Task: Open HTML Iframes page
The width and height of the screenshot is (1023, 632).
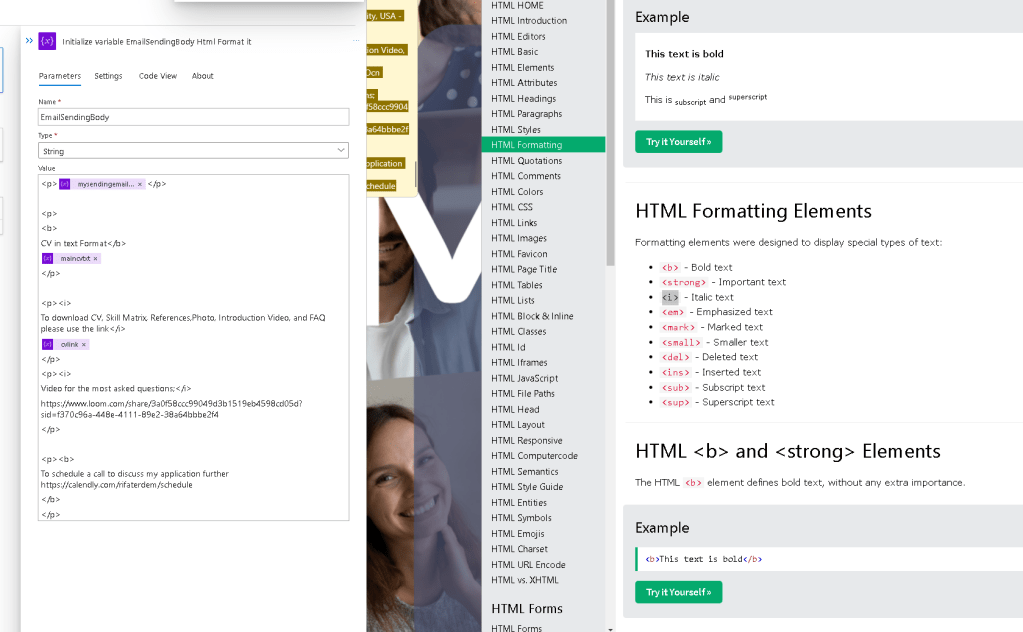Action: pos(519,363)
